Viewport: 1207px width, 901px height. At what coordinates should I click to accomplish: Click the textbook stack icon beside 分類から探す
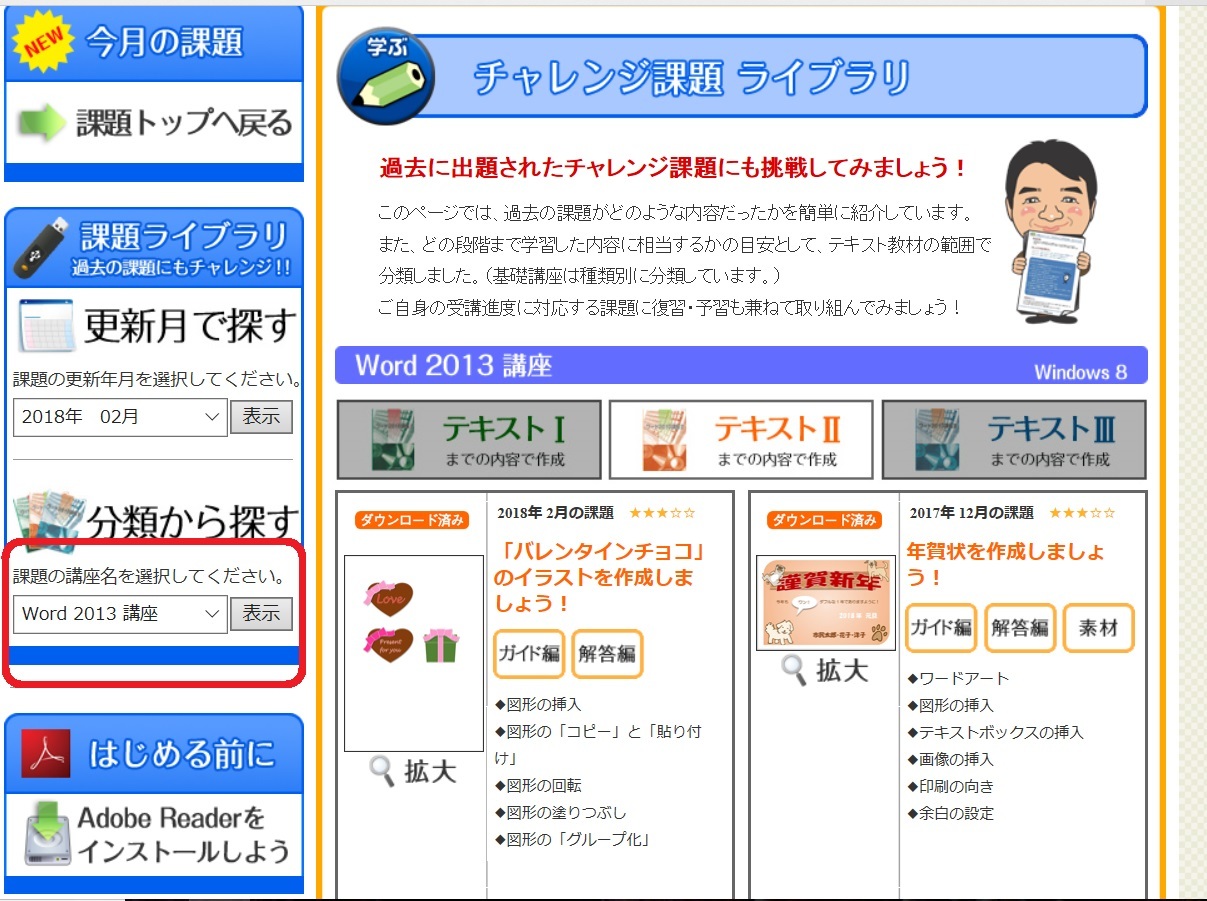click(x=50, y=521)
